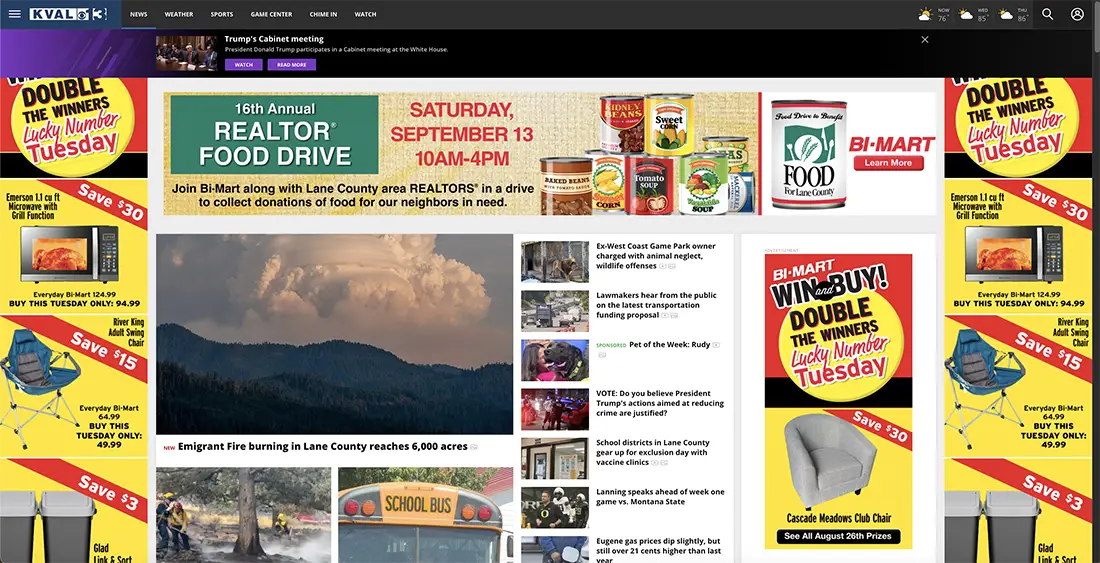Click the Game Park animal thumbnail
The width and height of the screenshot is (1100, 563).
555,262
